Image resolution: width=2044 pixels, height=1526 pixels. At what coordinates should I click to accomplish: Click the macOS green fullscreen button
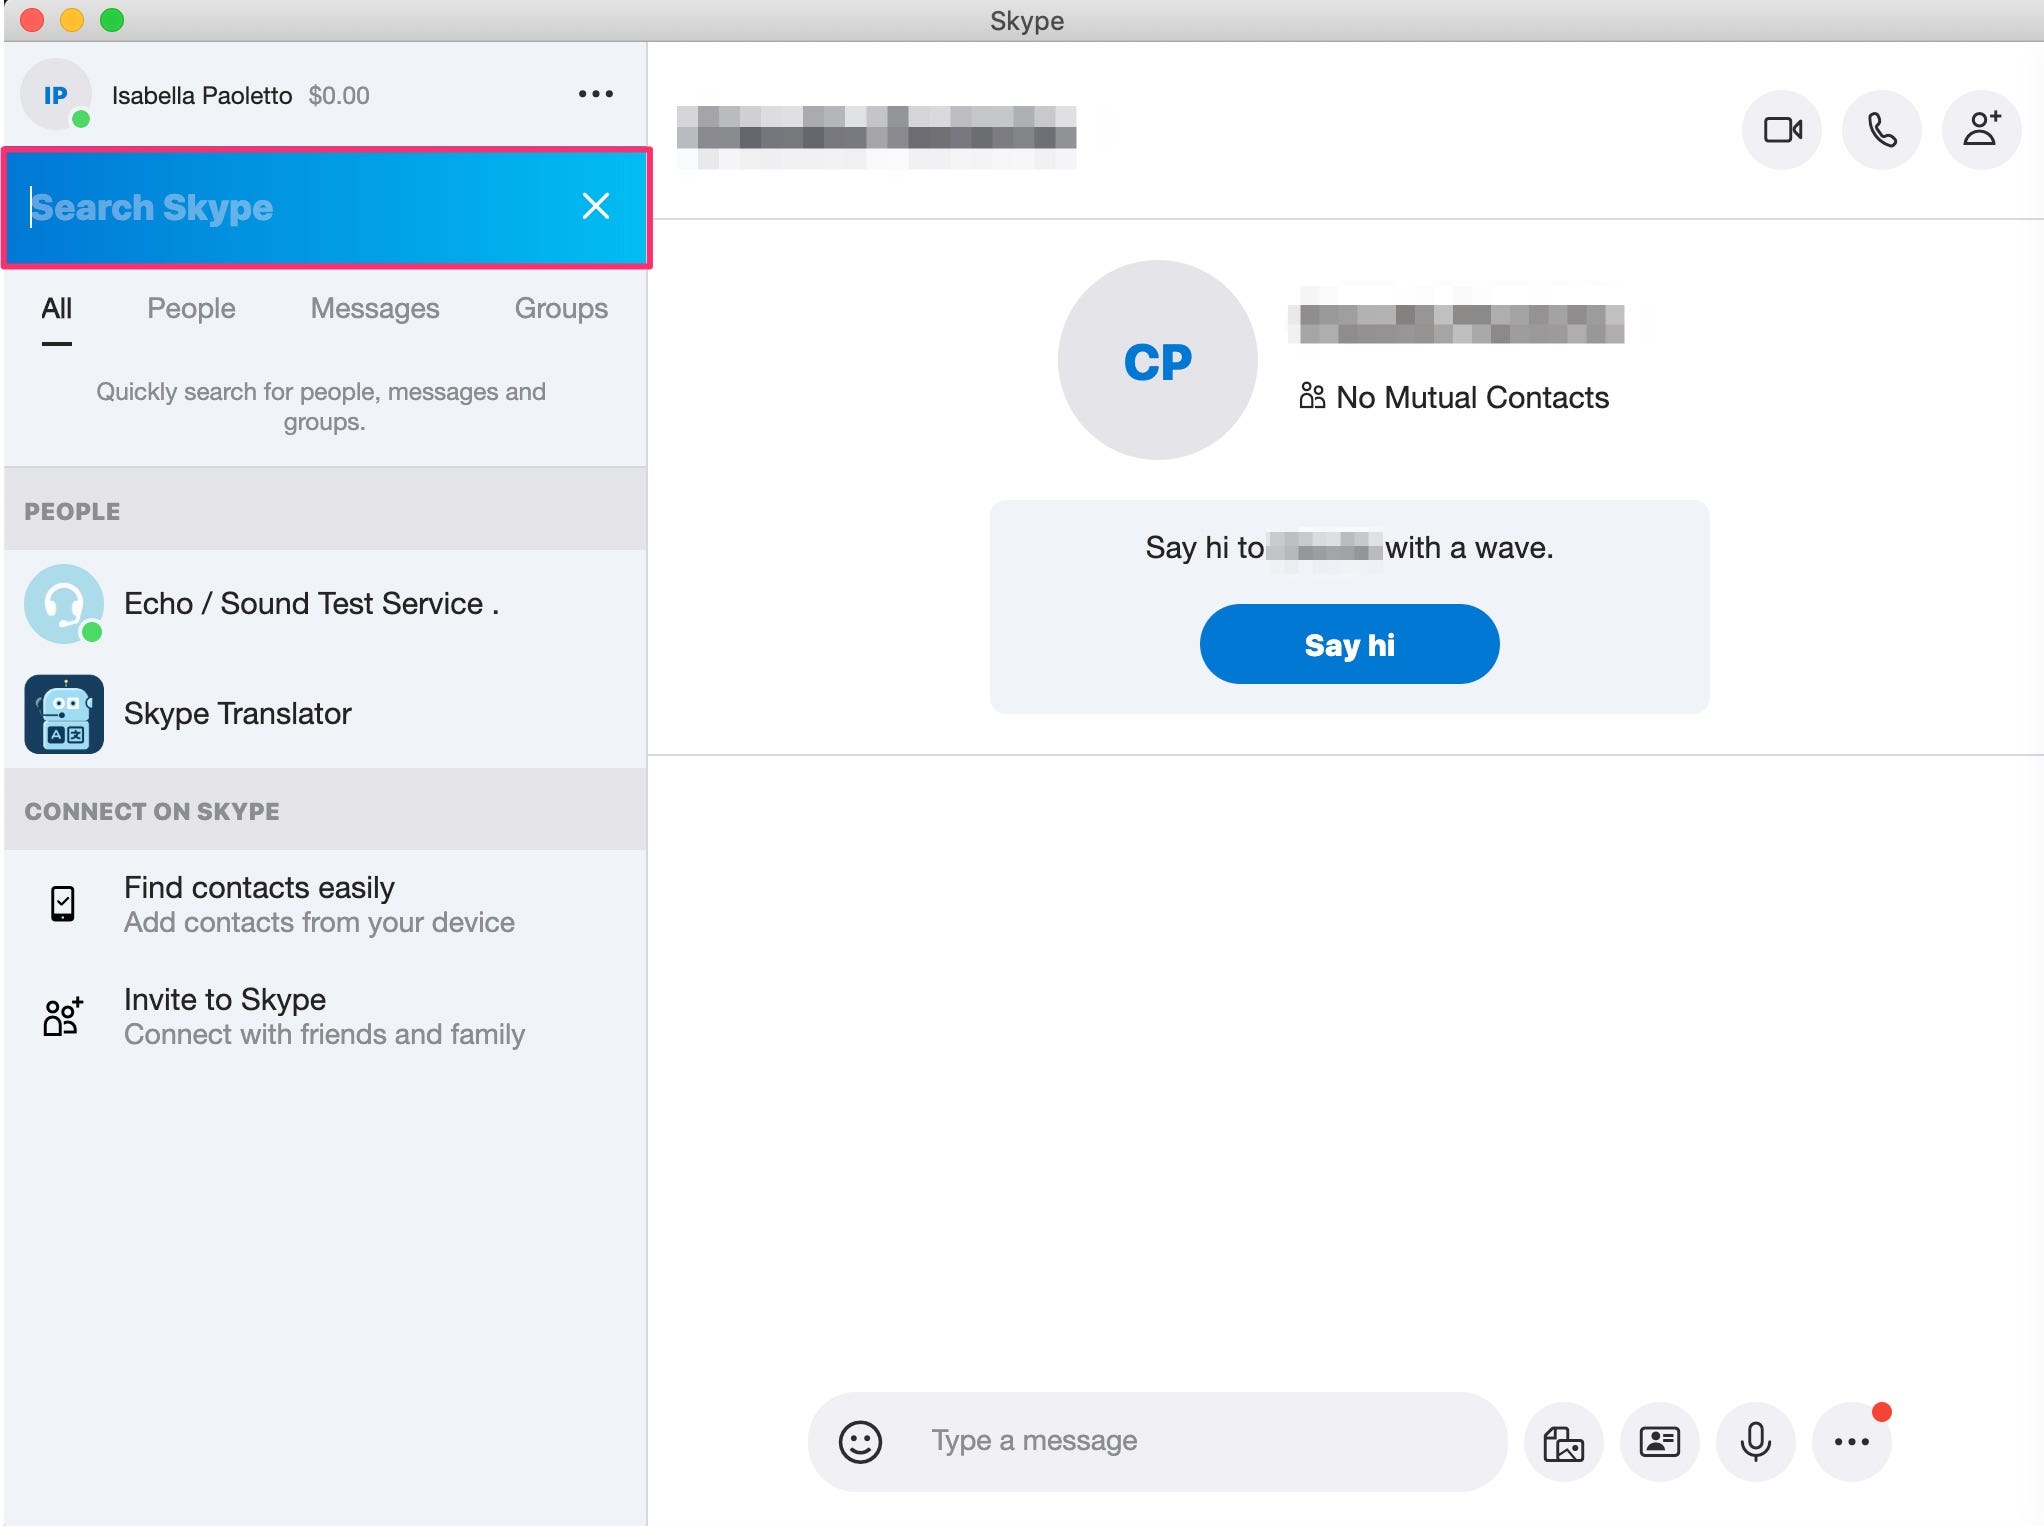pos(112,19)
